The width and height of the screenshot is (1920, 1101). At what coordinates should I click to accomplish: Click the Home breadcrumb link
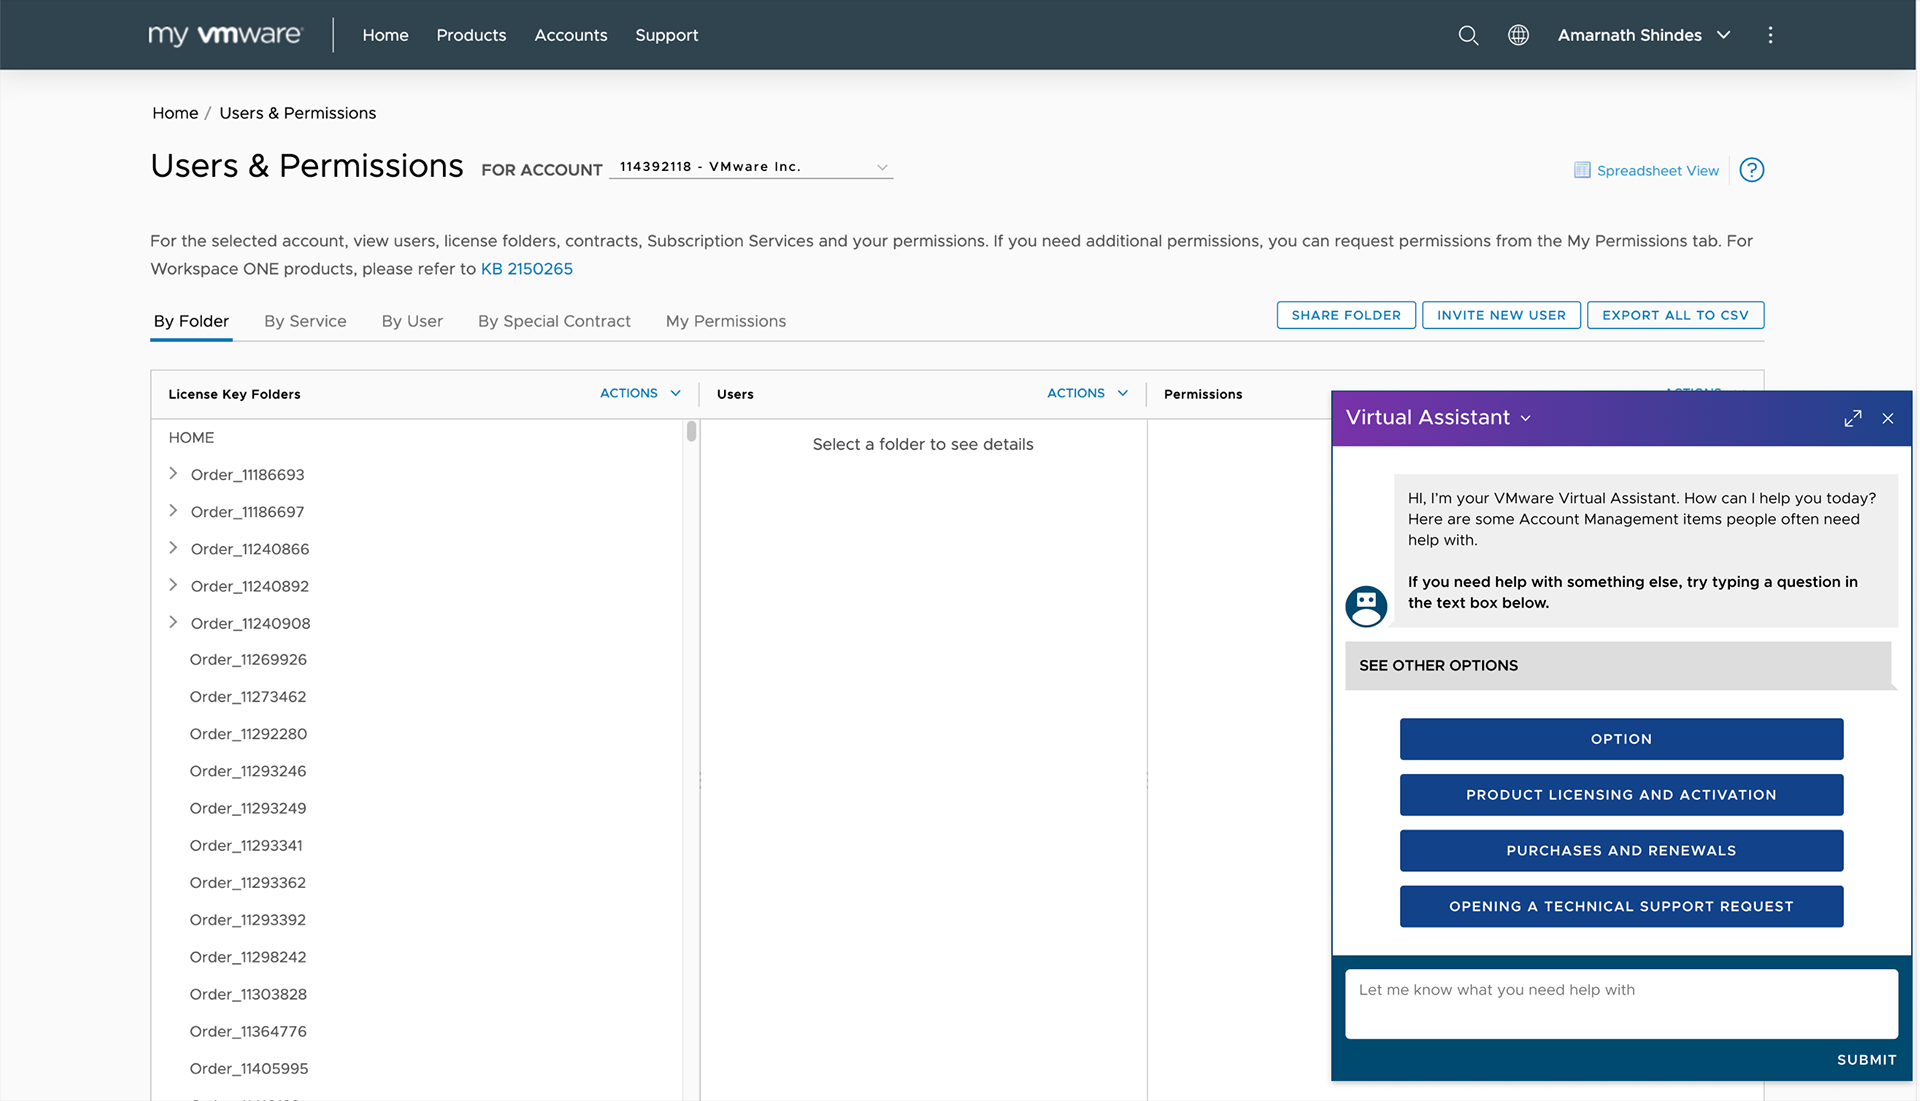click(175, 113)
